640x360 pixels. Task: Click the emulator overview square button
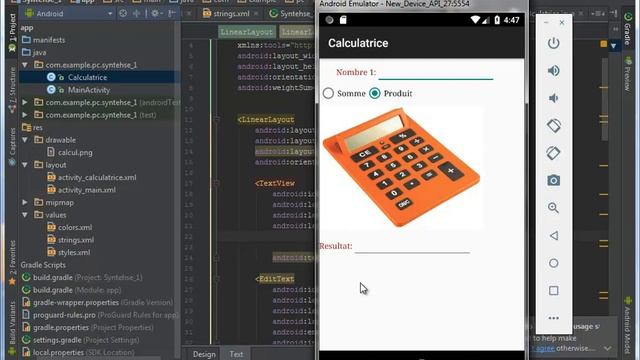(x=553, y=291)
